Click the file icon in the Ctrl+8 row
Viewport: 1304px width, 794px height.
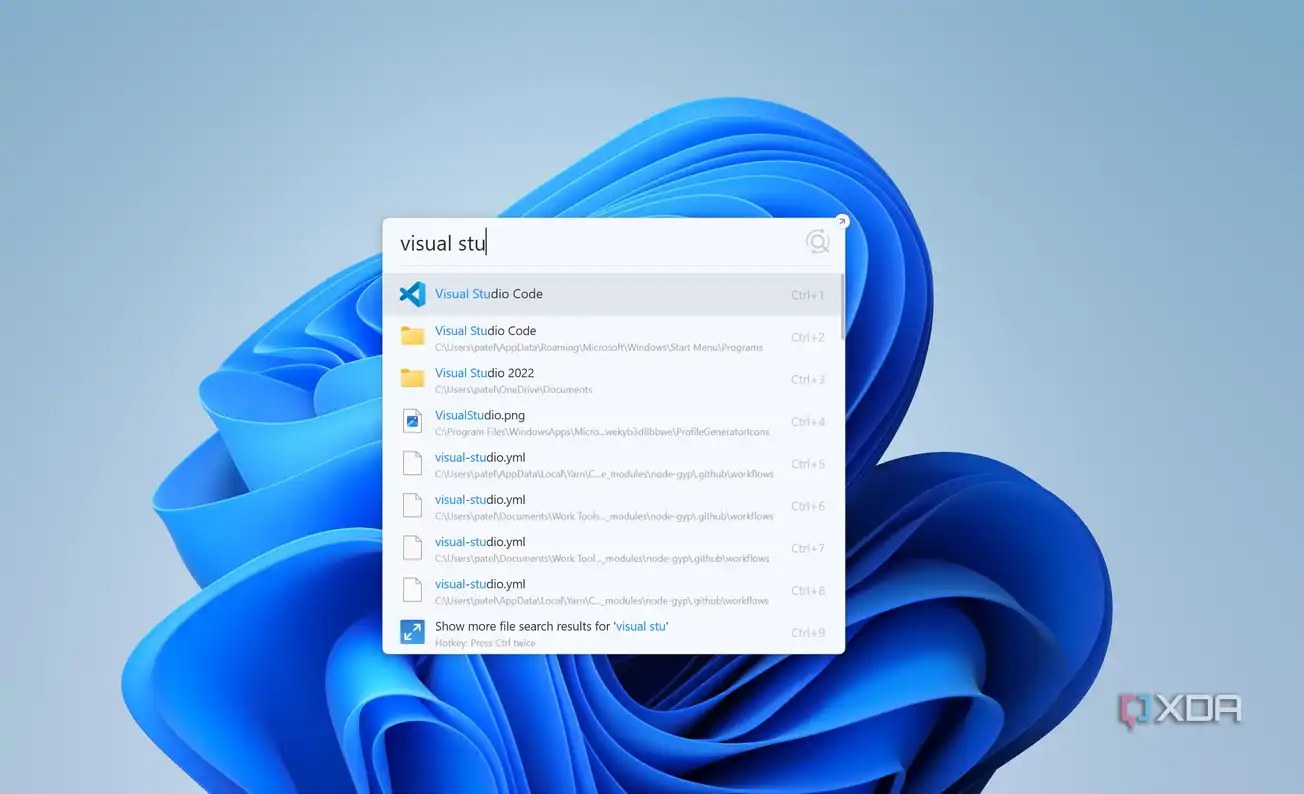point(412,590)
